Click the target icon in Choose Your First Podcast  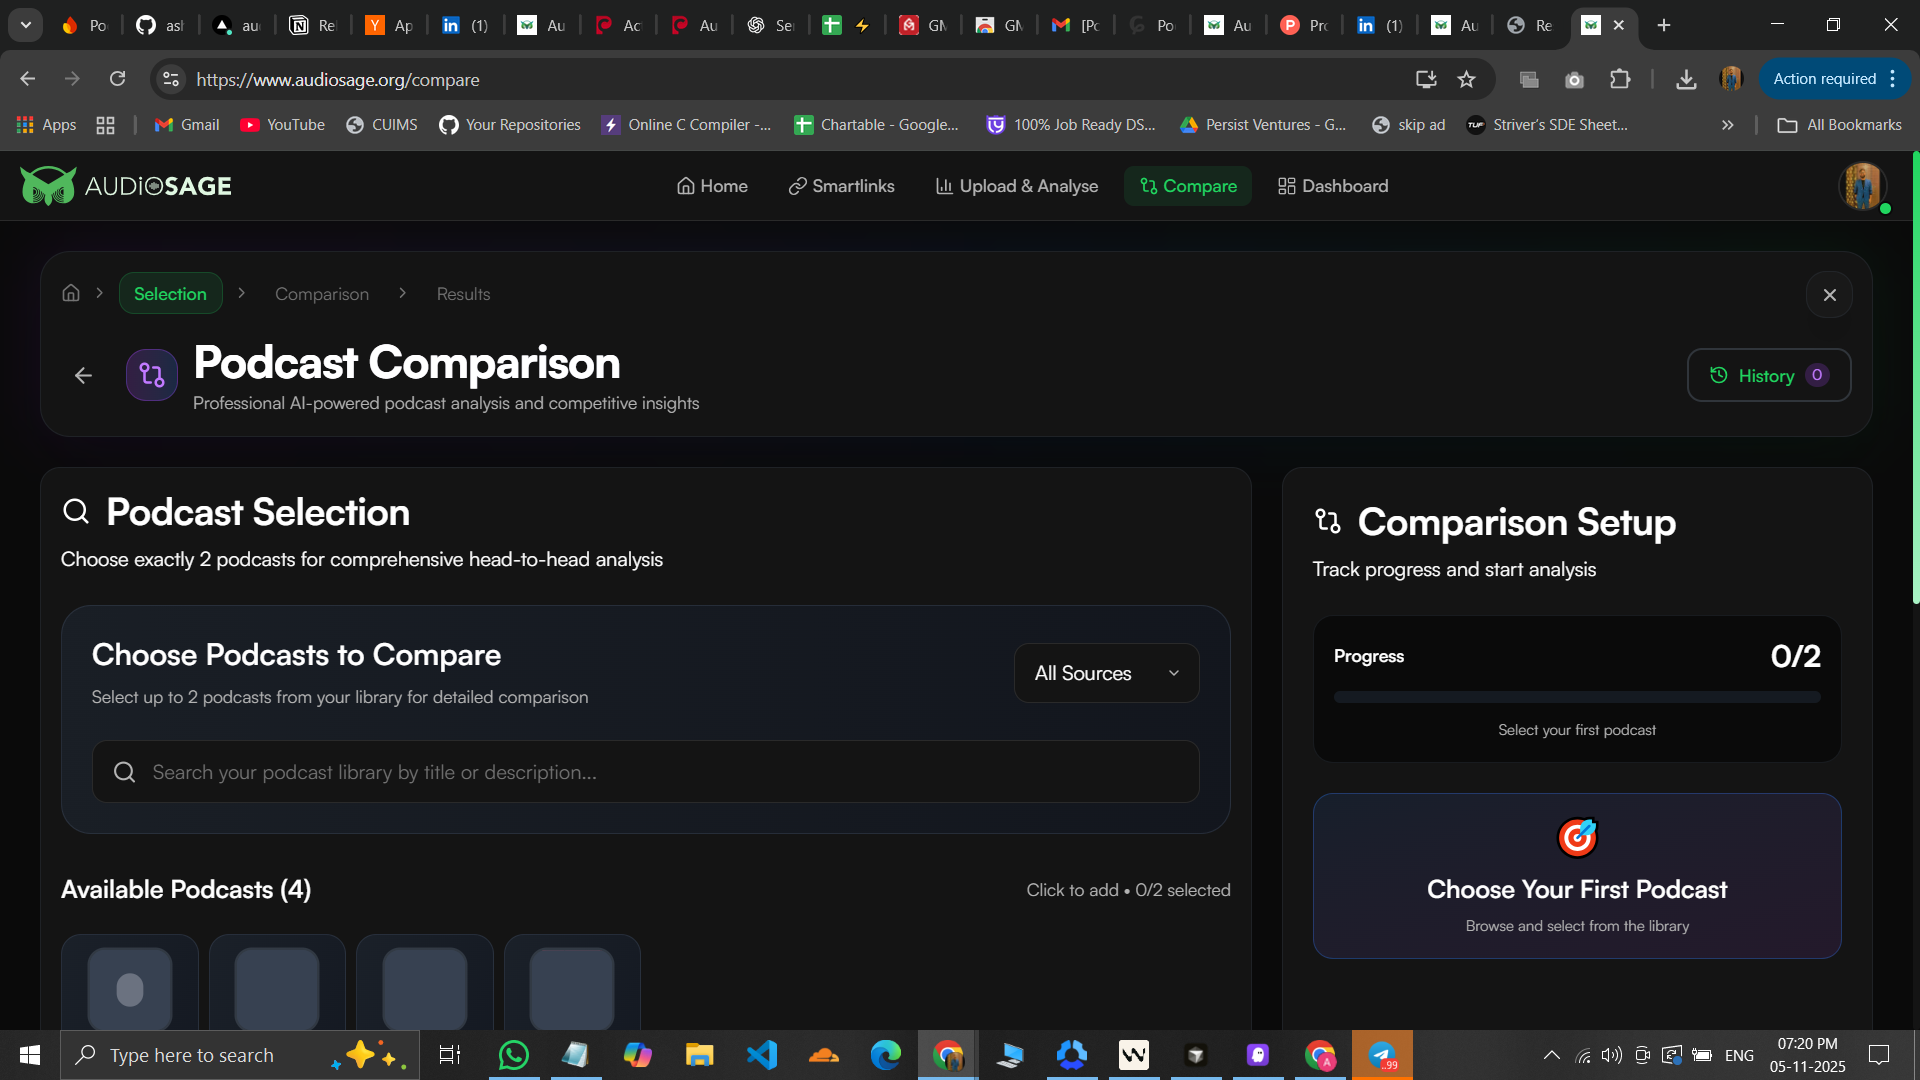pos(1577,837)
